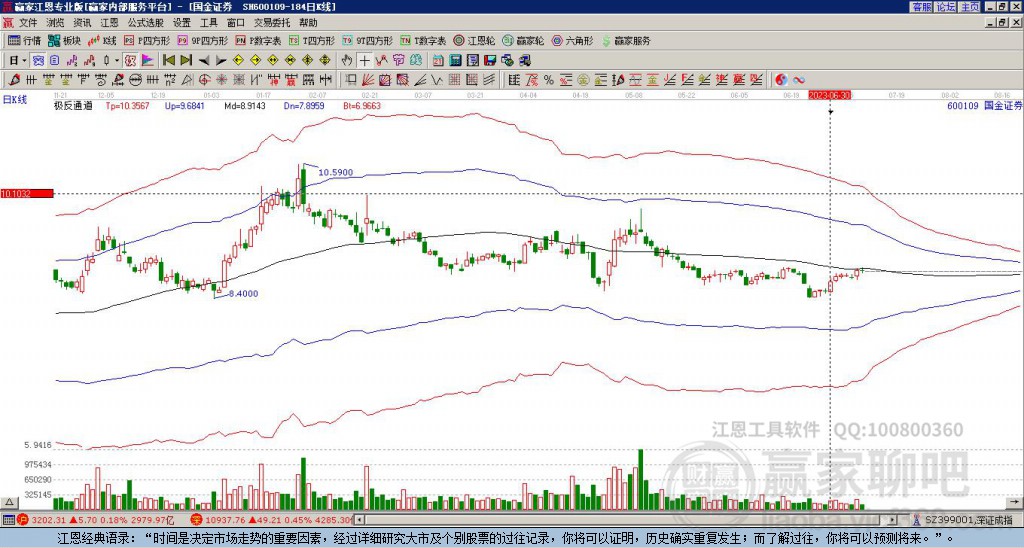This screenshot has height=548, width=1024.
Task: Click the red 10.1032 price axis tag
Action: click(26, 193)
